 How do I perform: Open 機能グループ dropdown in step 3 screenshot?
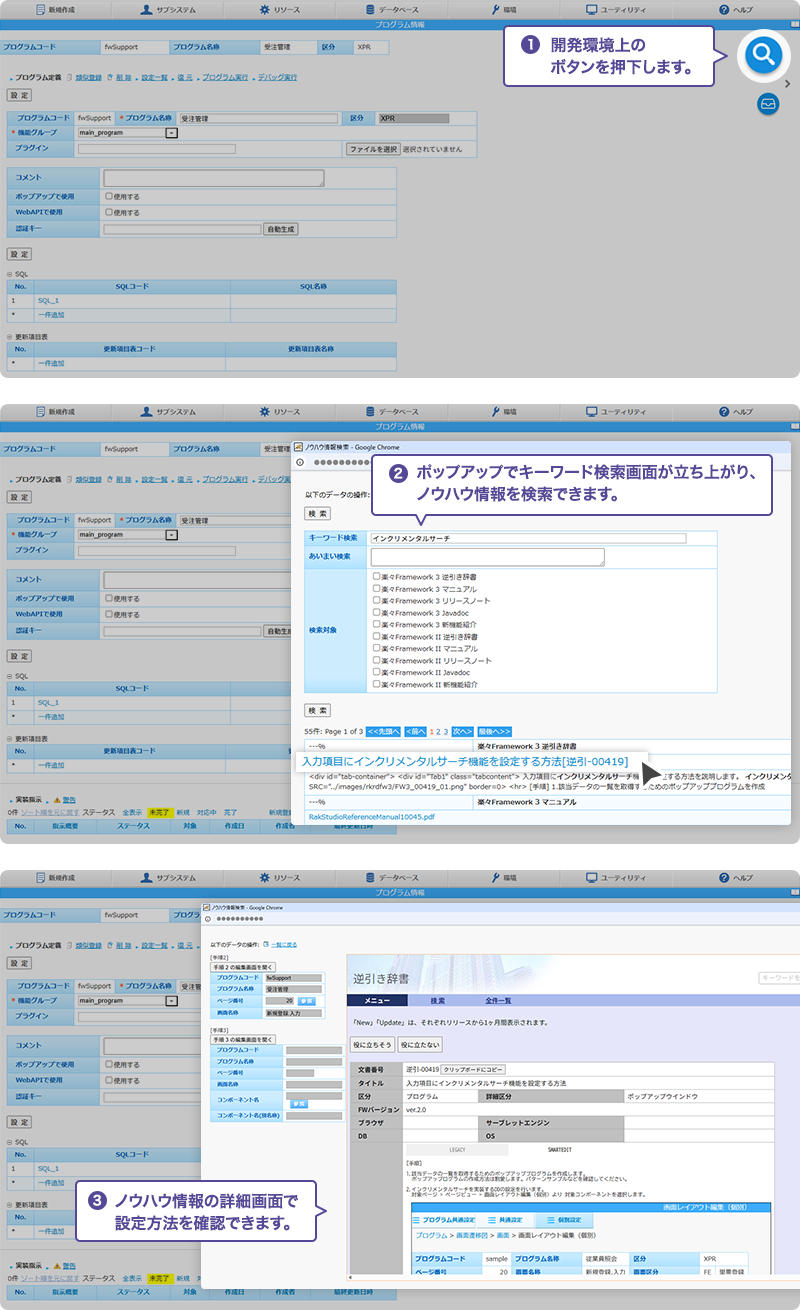click(x=171, y=1000)
